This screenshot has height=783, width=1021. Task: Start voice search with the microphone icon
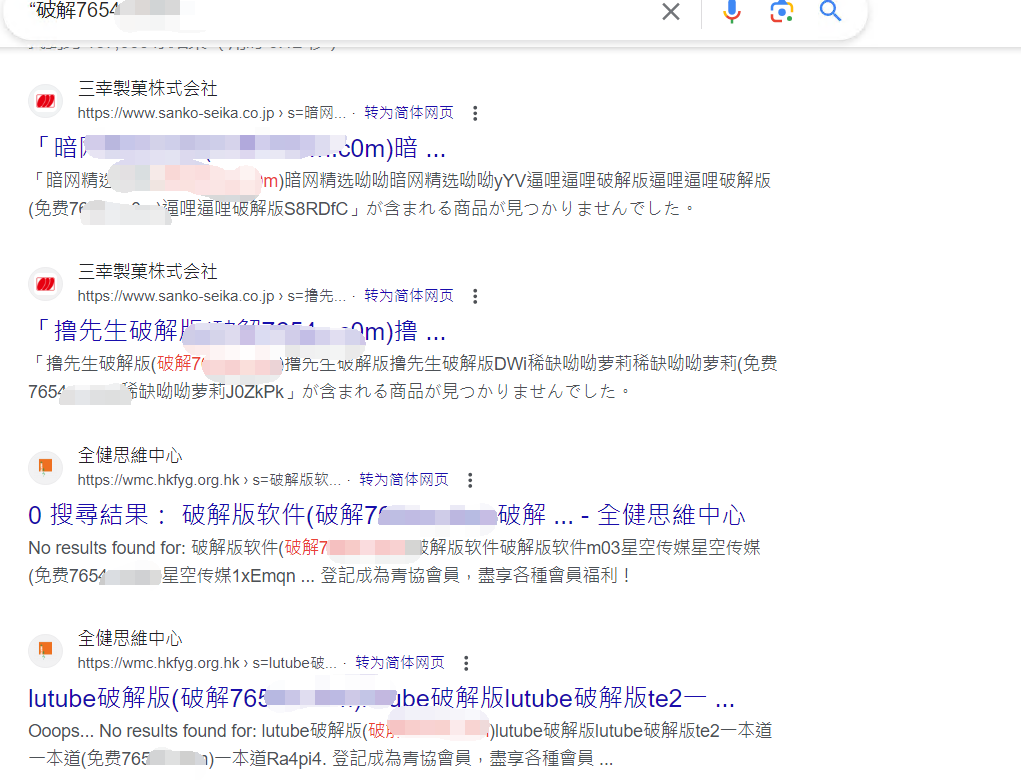(x=732, y=11)
